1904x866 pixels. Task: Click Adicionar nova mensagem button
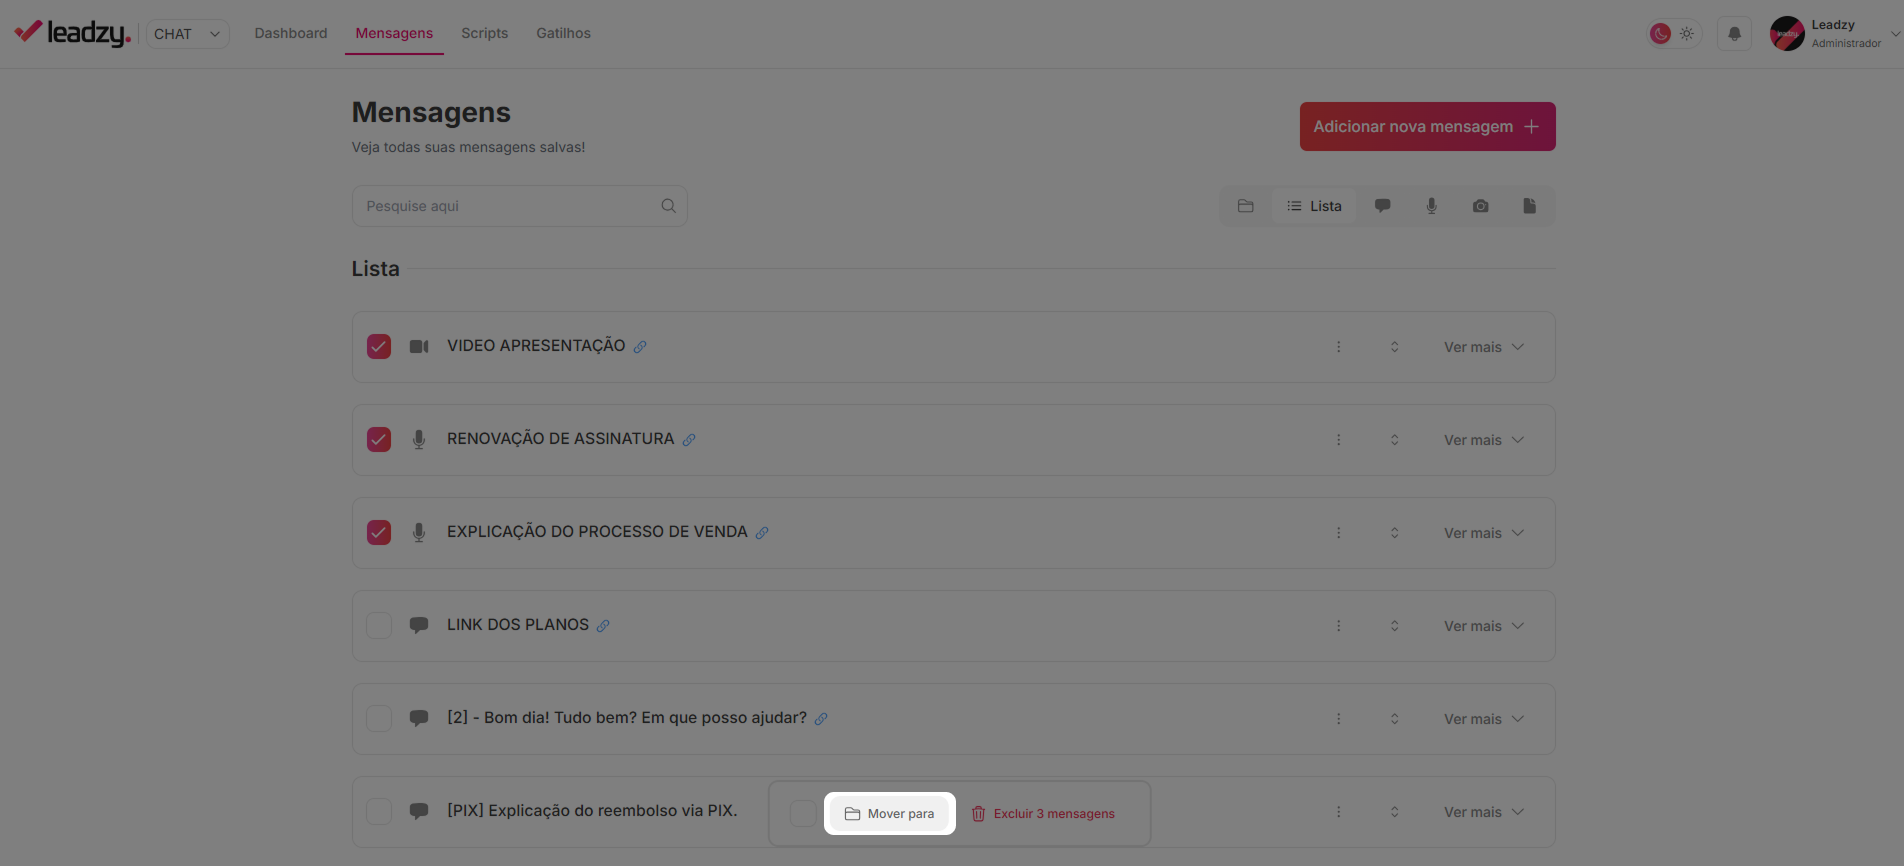coord(1427,127)
